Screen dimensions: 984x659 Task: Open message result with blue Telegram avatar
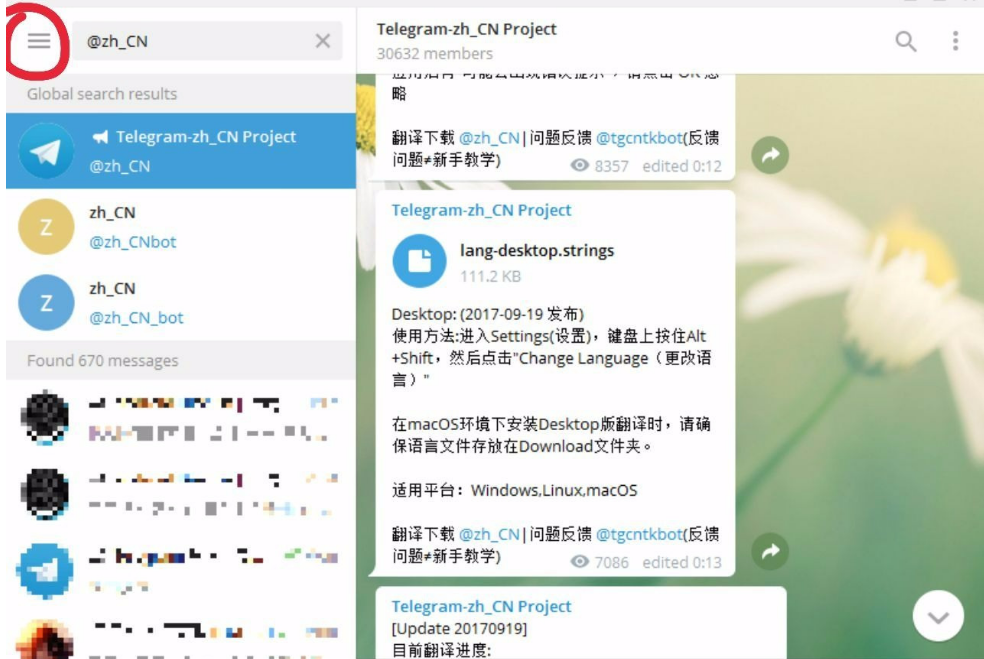pyautogui.click(x=181, y=570)
